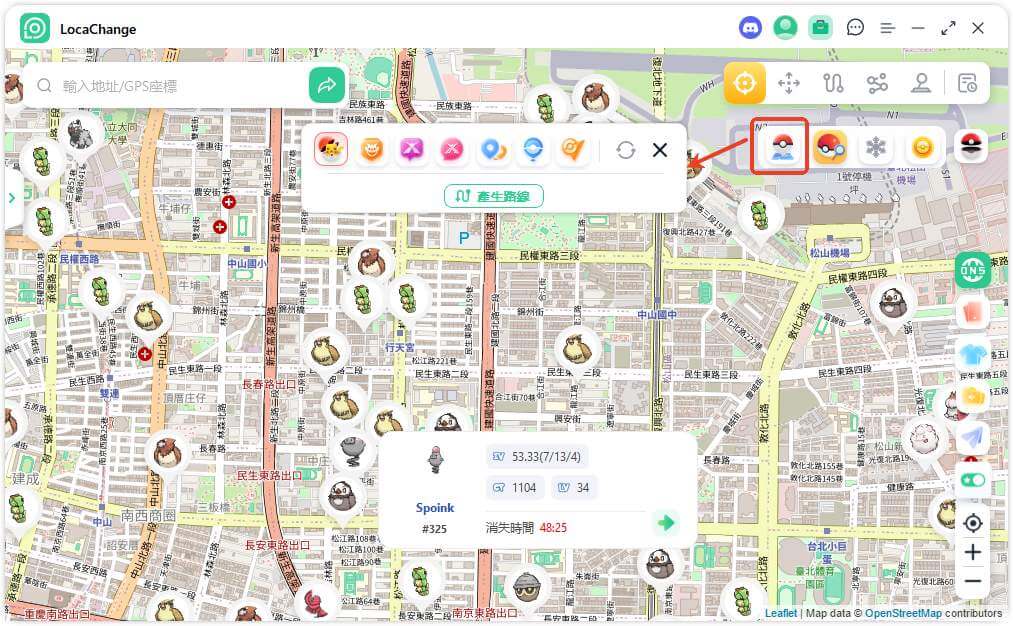
Task: Select the Two-spot route mode icon
Action: [833, 83]
